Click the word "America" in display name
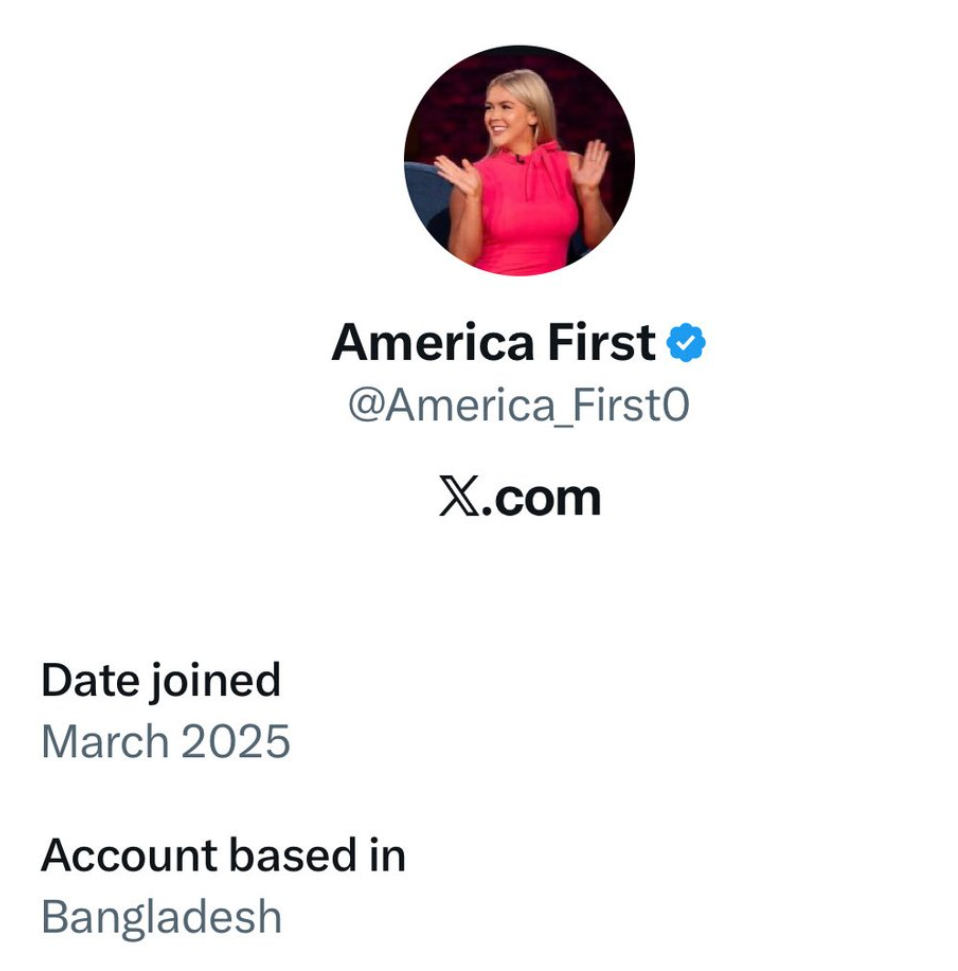The height and width of the screenshot is (971, 958). (432, 343)
